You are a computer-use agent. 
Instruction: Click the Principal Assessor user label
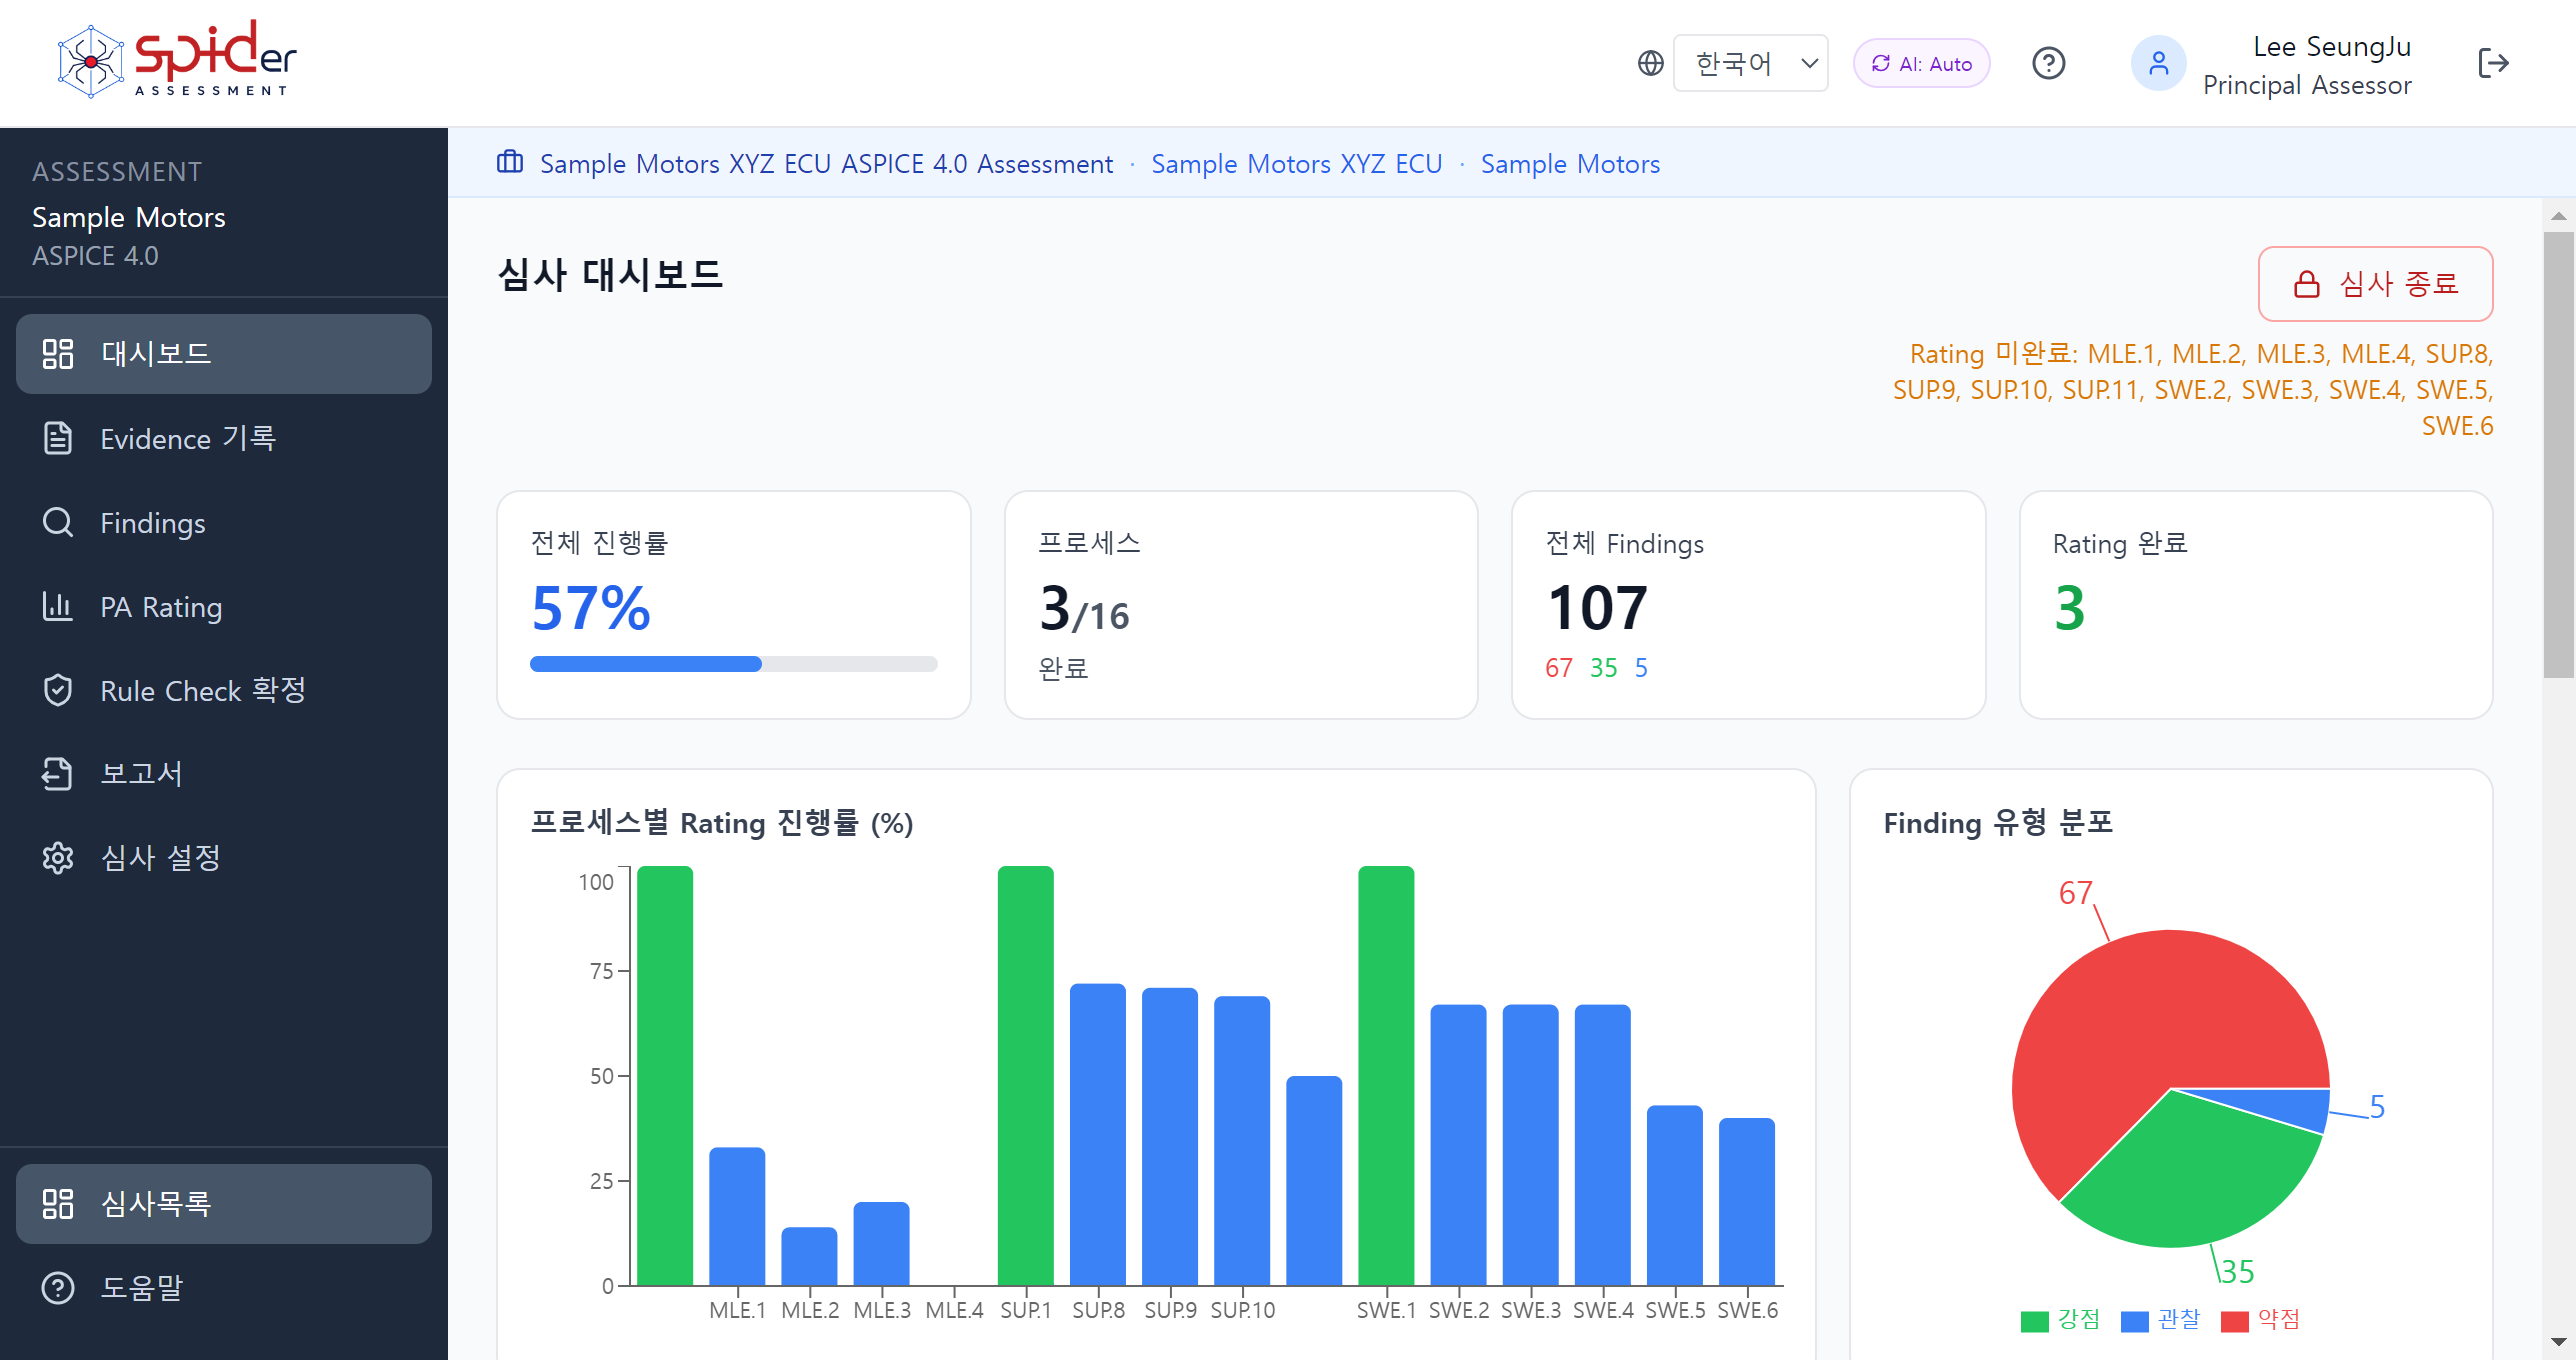click(2307, 85)
